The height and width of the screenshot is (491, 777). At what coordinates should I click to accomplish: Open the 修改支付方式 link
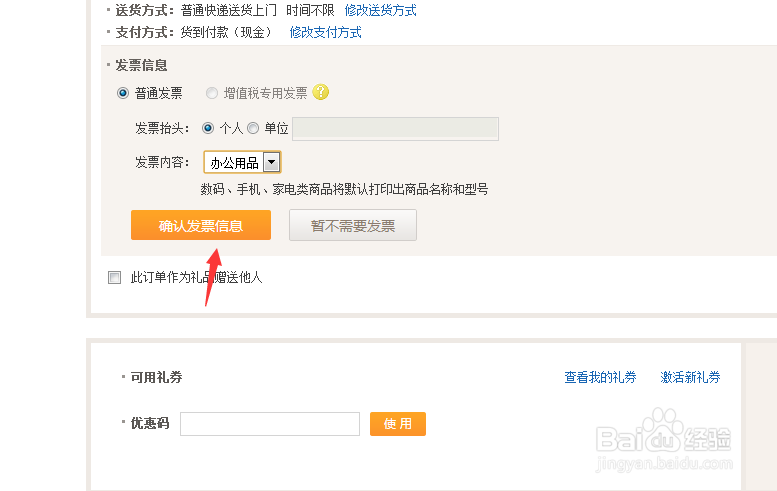tap(326, 32)
